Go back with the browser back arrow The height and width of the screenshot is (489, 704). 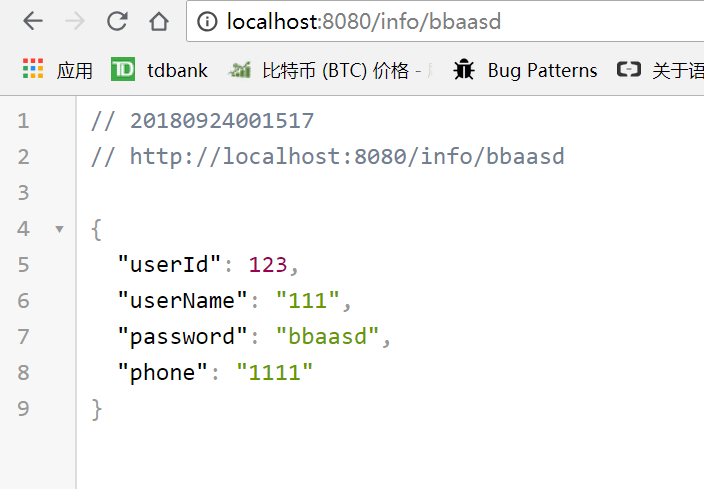click(33, 21)
